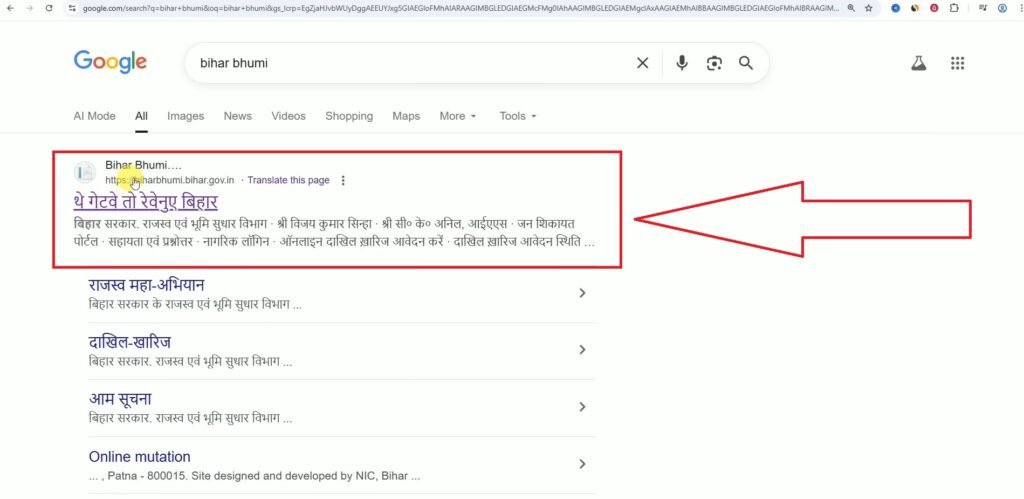Open site information icon in address bar
This screenshot has width=1024, height=499.
tap(72, 8)
